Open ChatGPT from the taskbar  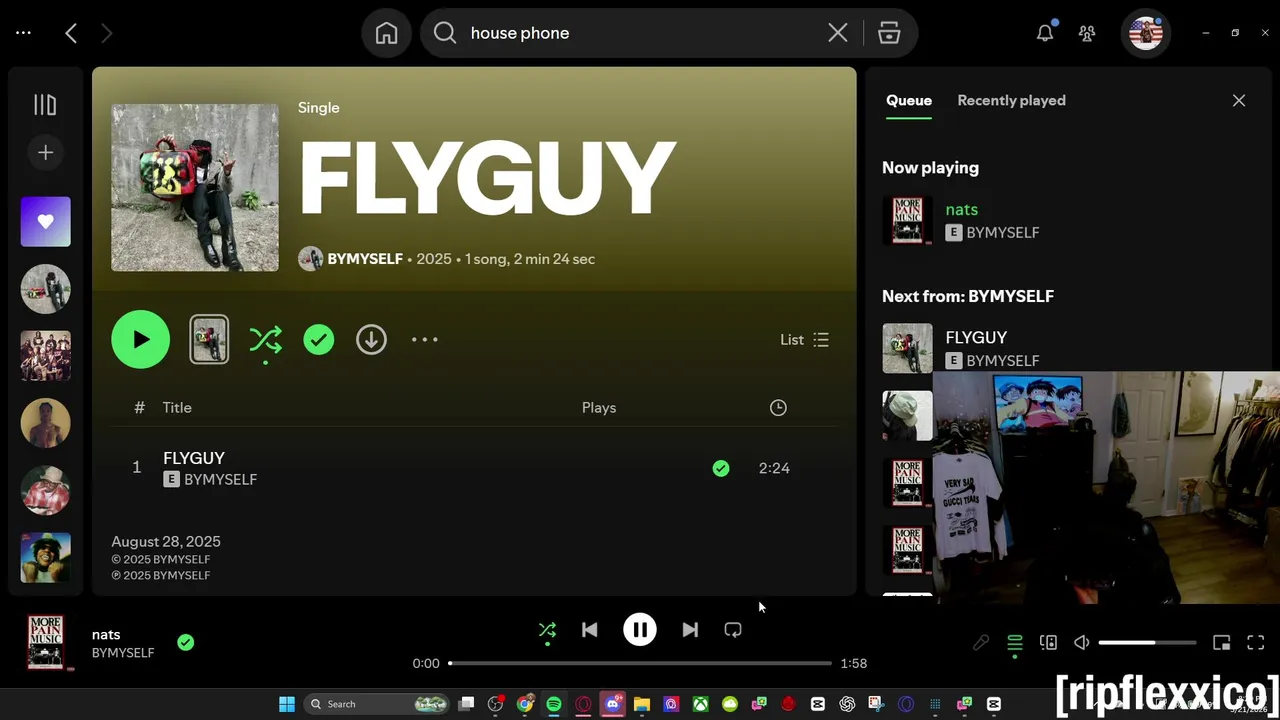click(848, 704)
